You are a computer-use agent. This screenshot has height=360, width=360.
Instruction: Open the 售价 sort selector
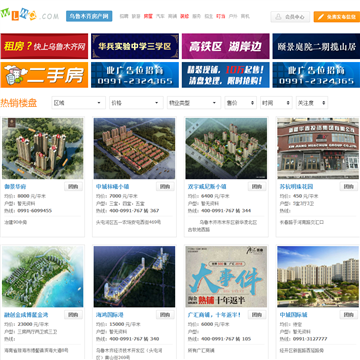(240, 103)
